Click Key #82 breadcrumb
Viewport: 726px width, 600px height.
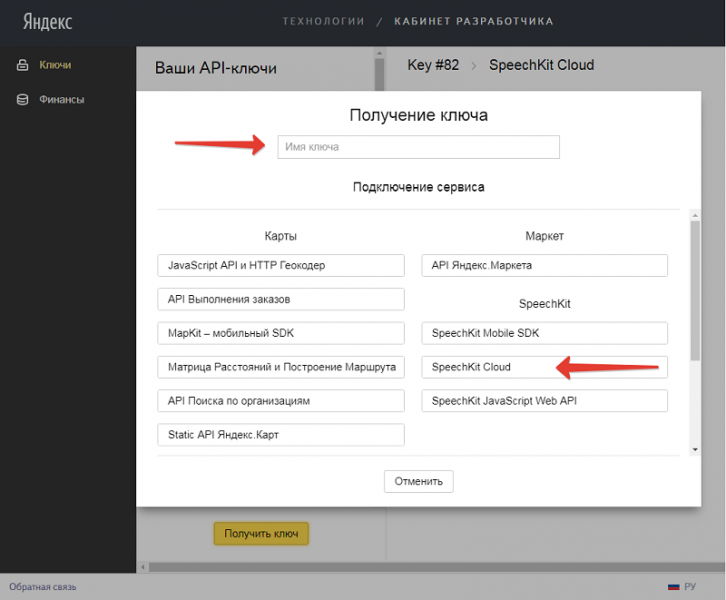tap(433, 65)
